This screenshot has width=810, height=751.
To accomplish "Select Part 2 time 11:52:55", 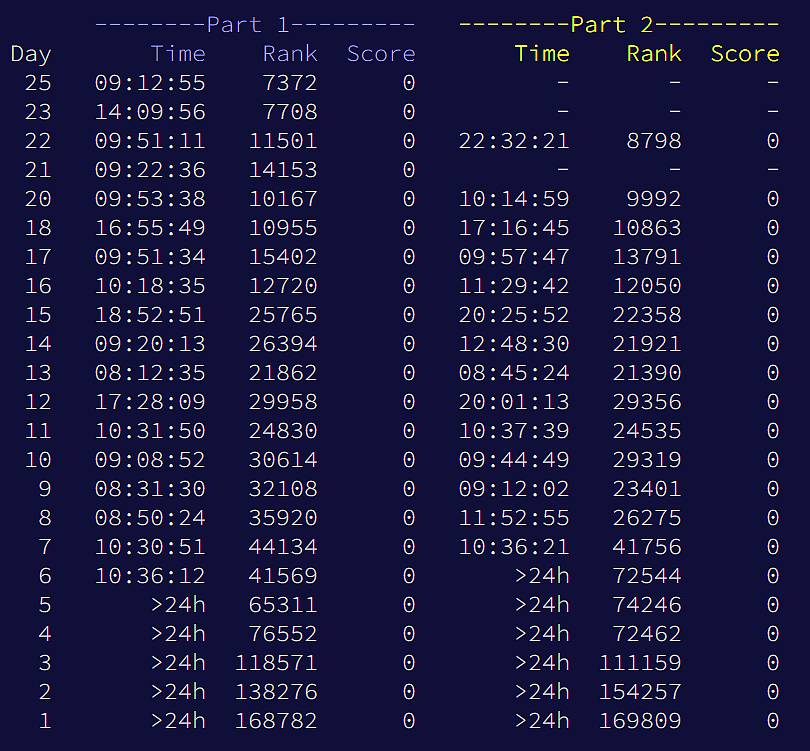I will click(x=514, y=518).
